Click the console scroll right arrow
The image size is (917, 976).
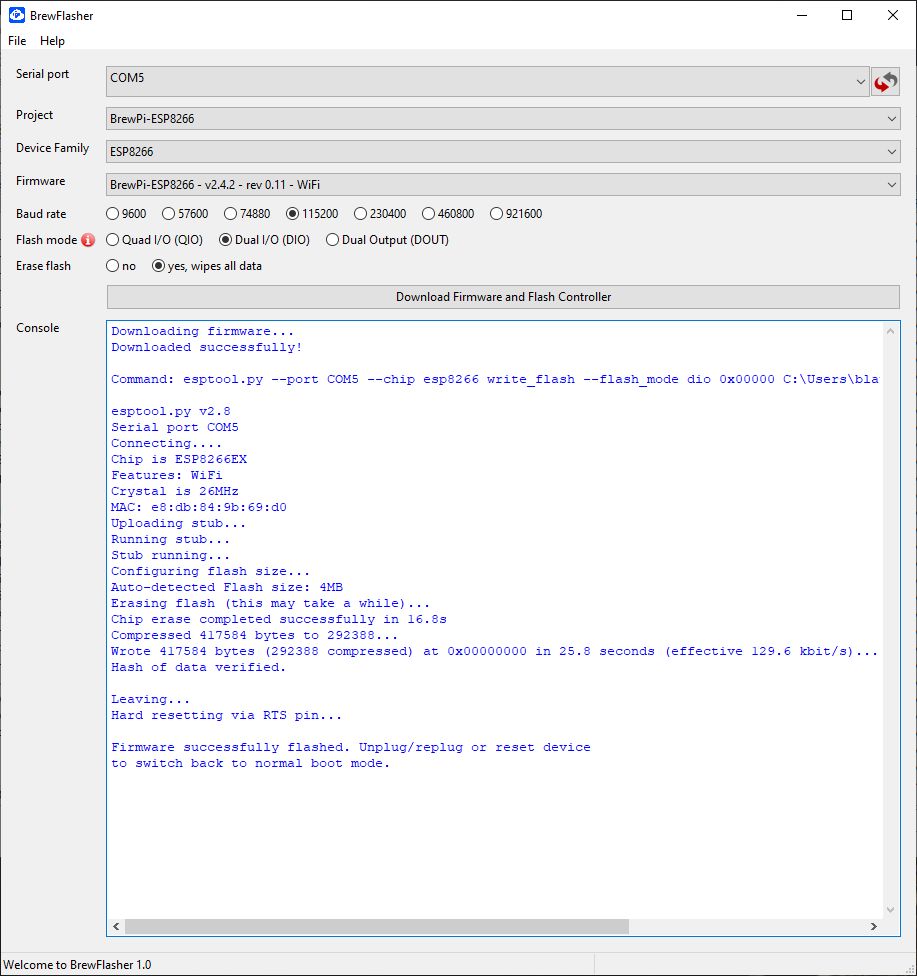coord(873,926)
